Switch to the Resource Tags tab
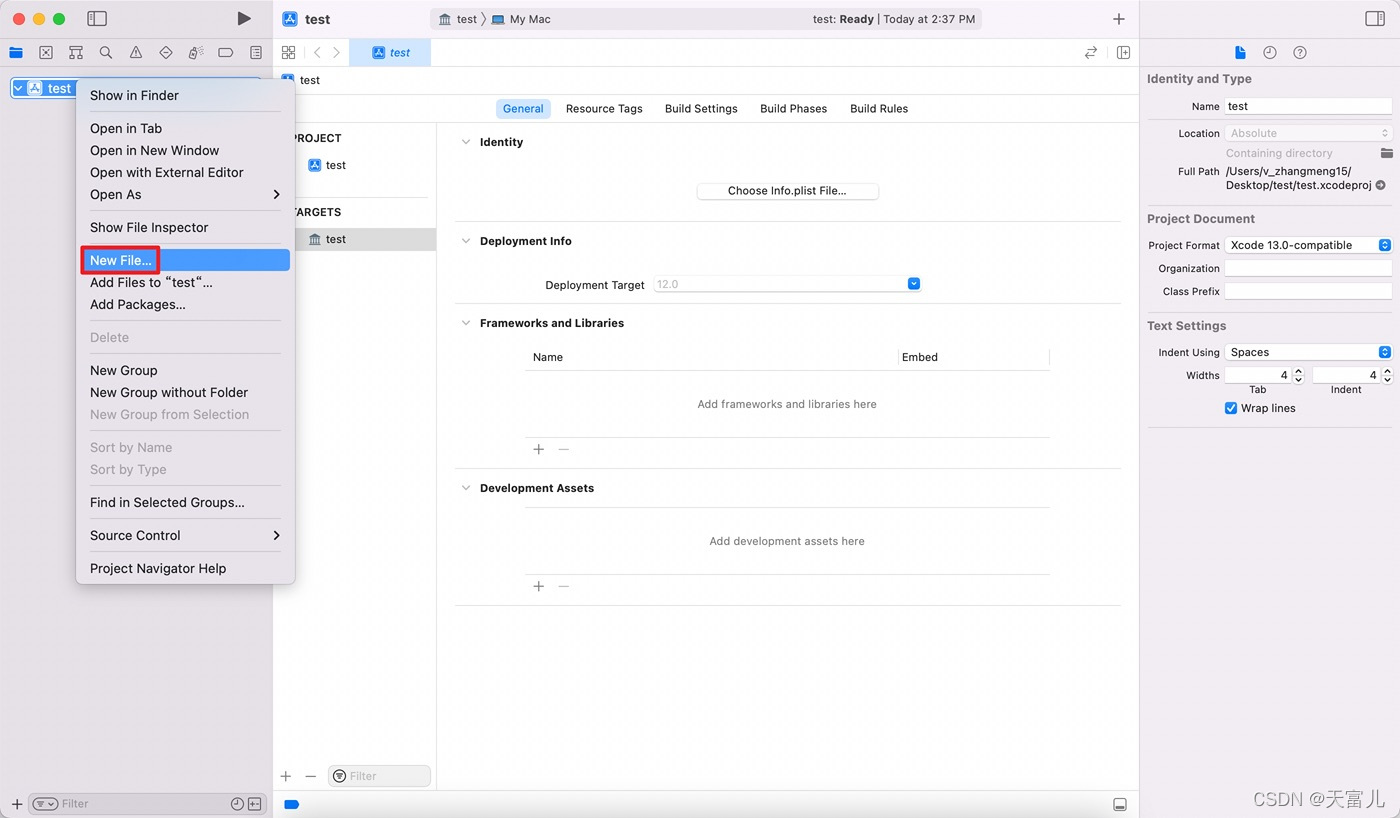 pos(604,108)
